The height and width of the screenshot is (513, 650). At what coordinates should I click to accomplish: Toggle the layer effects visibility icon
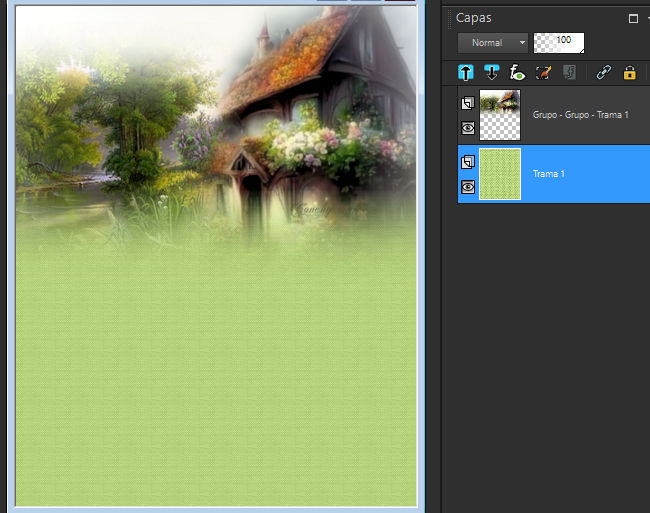click(x=517, y=73)
